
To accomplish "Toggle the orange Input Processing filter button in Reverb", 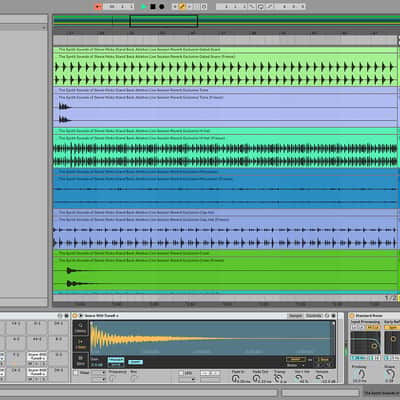I will tap(373, 327).
